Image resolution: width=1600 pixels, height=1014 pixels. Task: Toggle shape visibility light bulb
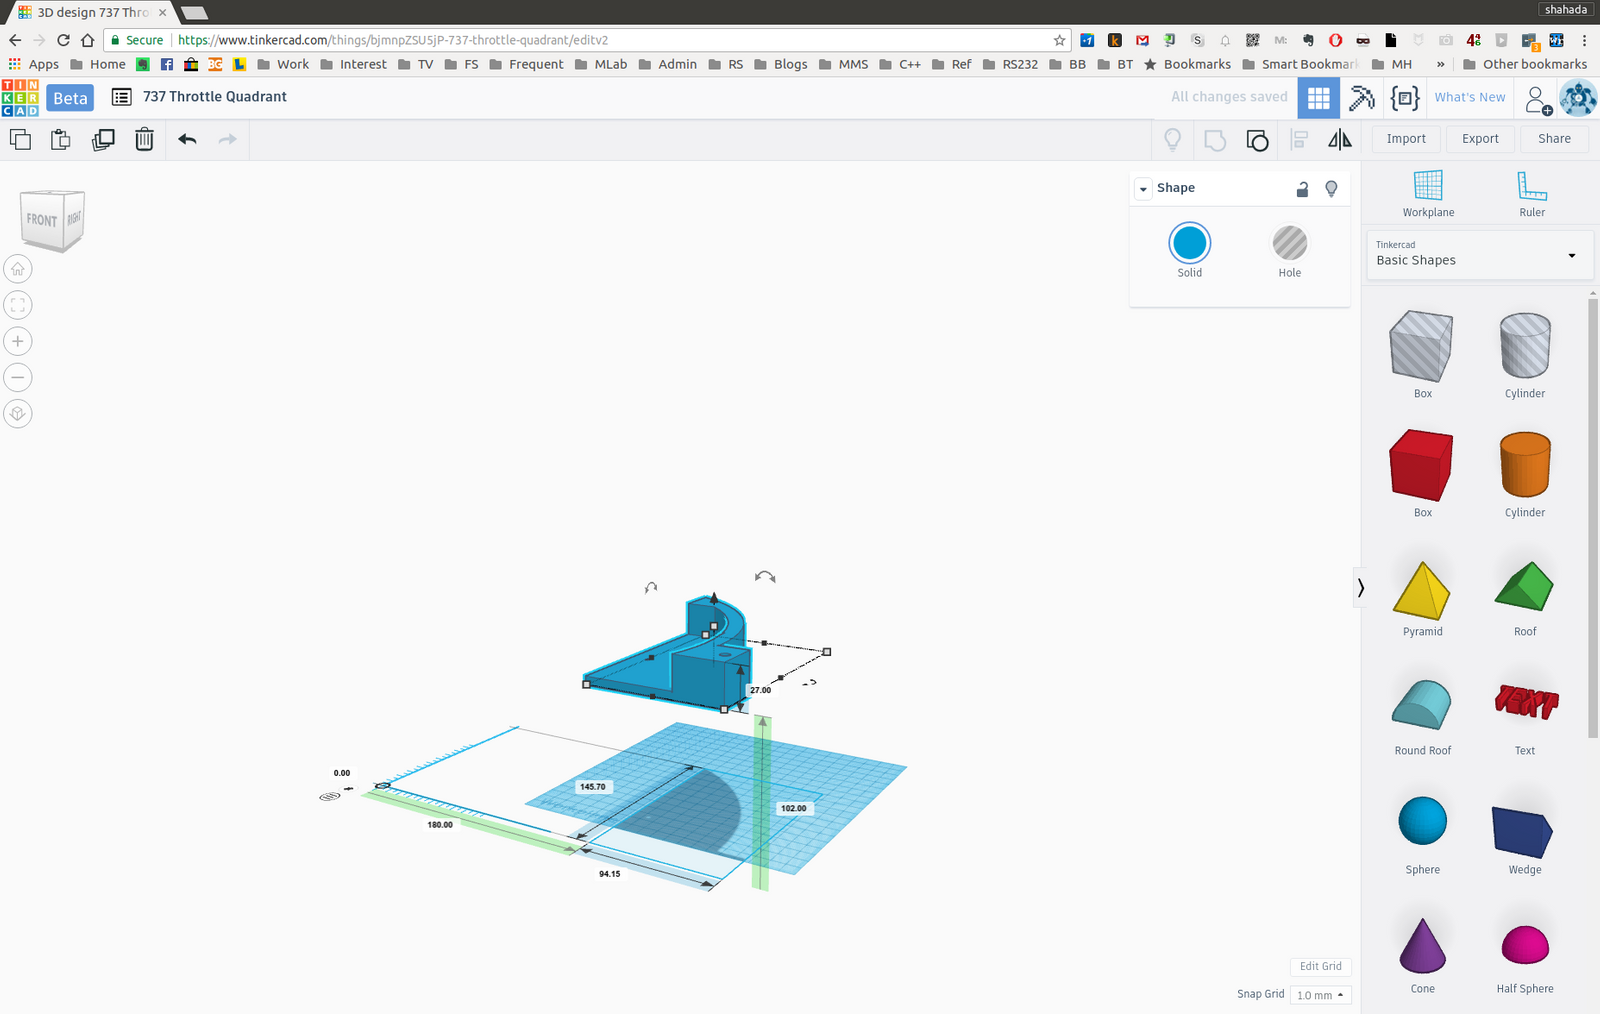[x=1331, y=189]
